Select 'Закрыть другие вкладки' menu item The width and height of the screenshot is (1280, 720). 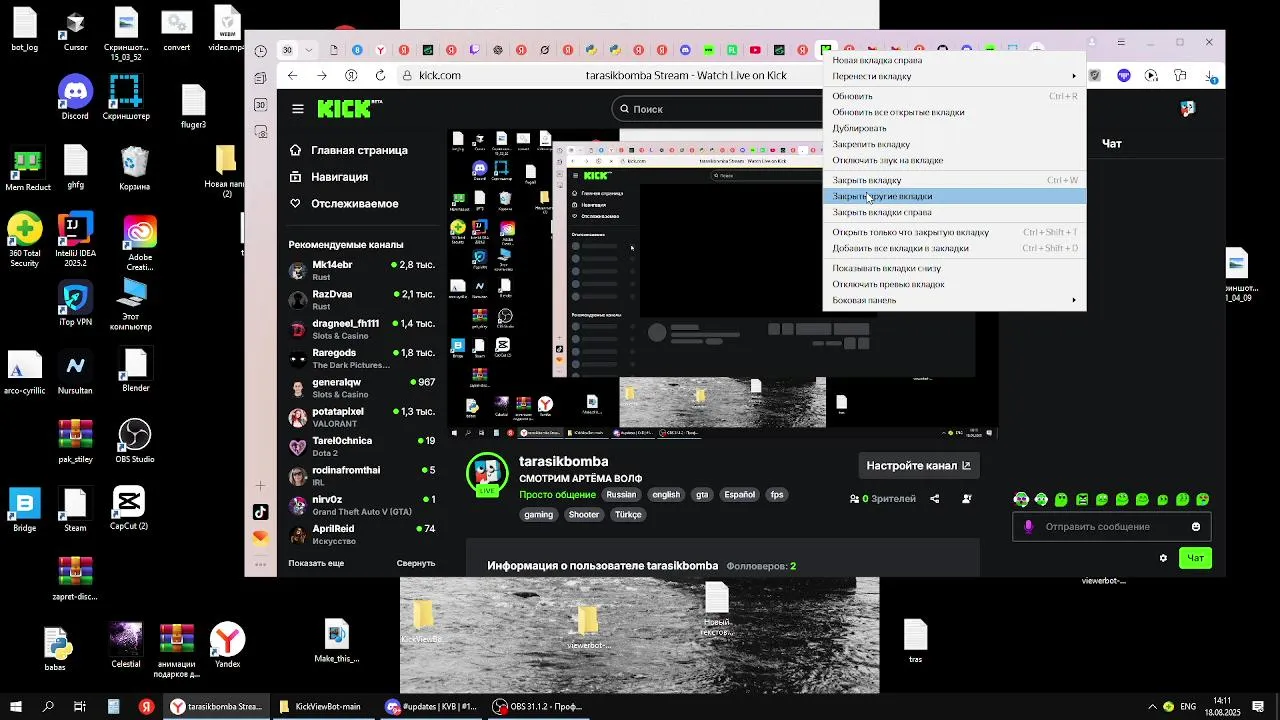point(954,196)
